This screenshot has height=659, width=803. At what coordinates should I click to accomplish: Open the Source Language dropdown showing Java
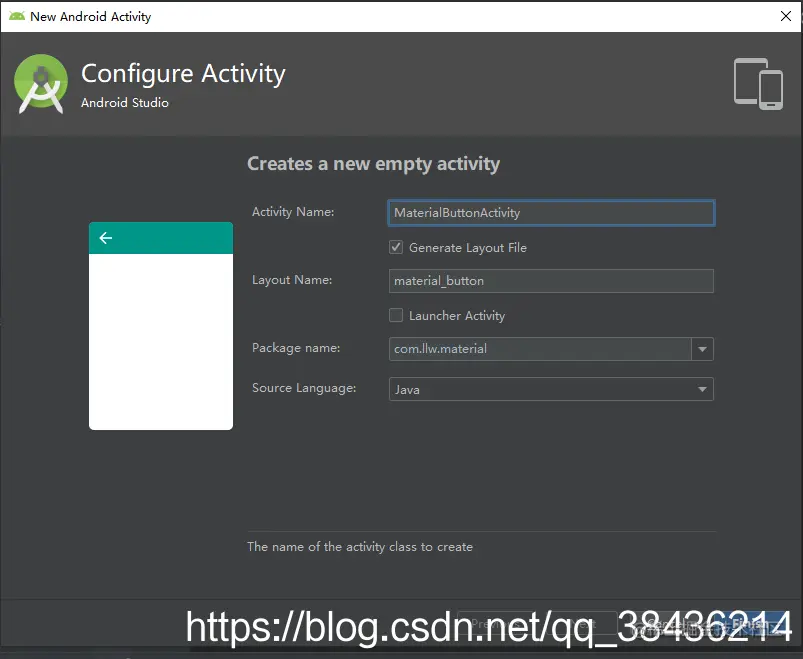pyautogui.click(x=551, y=389)
